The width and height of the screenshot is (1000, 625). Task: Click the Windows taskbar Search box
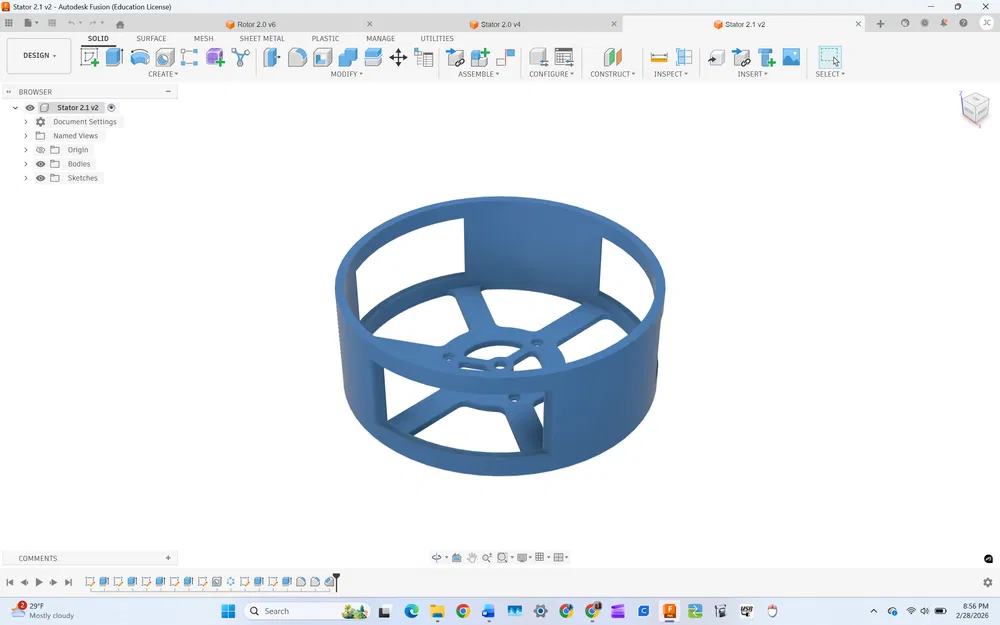[x=307, y=611]
